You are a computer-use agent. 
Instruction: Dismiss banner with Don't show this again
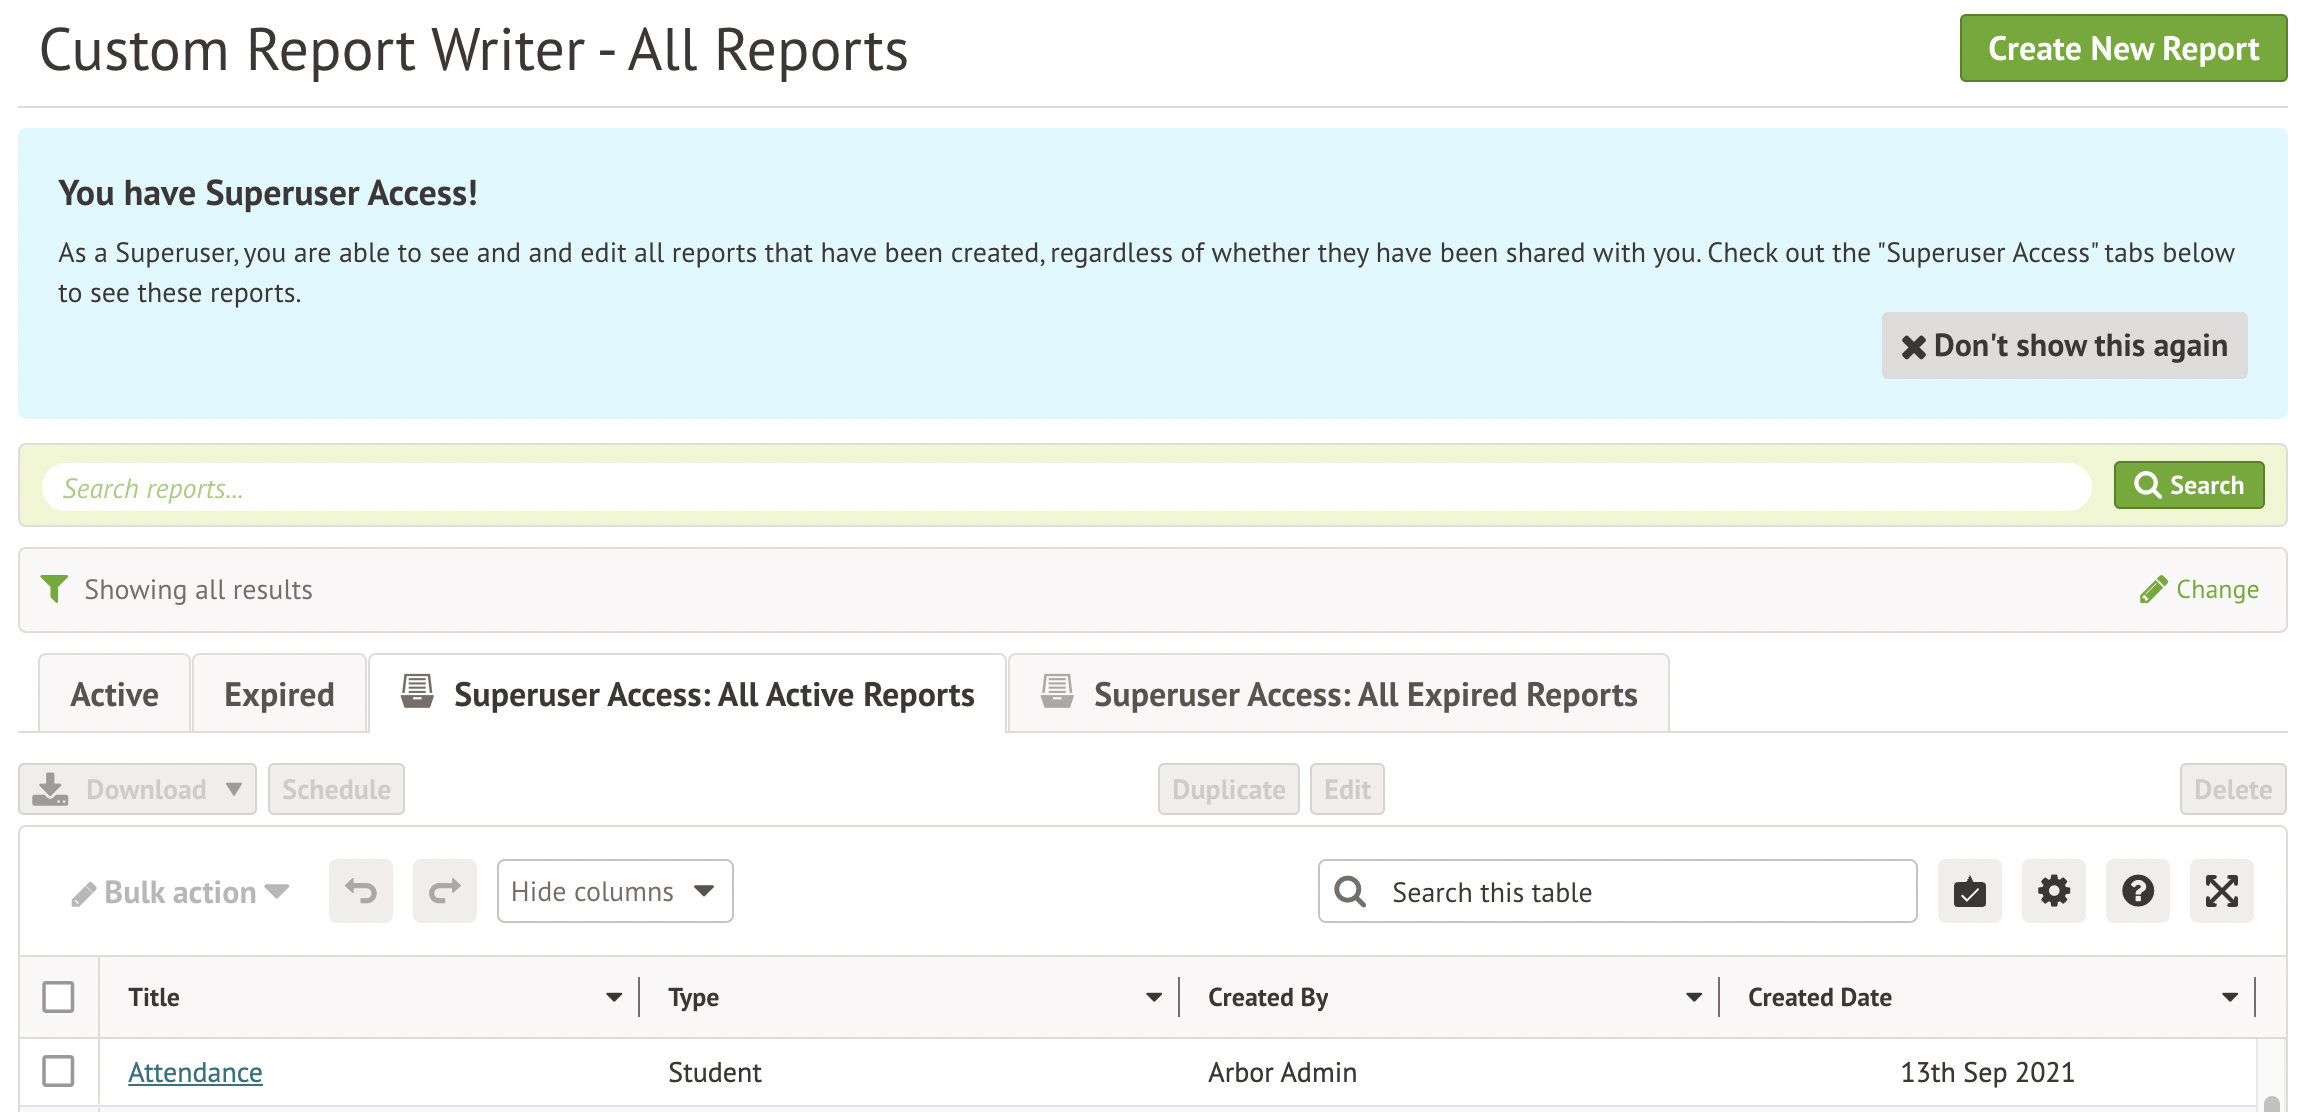click(2064, 346)
